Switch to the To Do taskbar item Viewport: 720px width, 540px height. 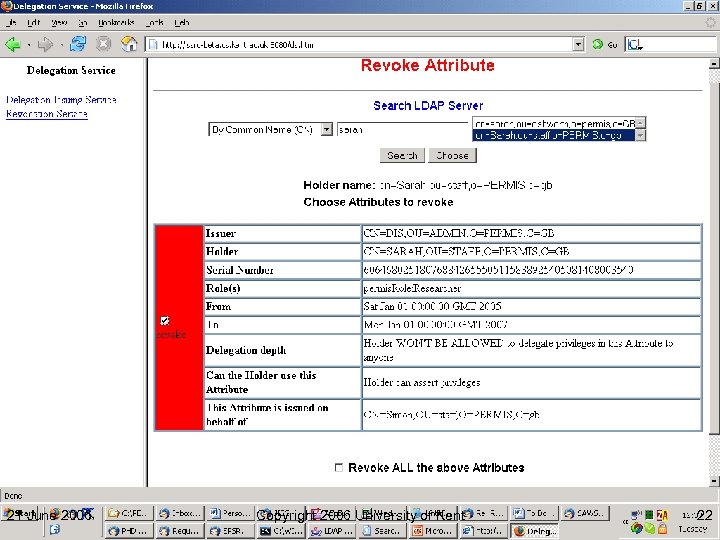click(x=533, y=513)
